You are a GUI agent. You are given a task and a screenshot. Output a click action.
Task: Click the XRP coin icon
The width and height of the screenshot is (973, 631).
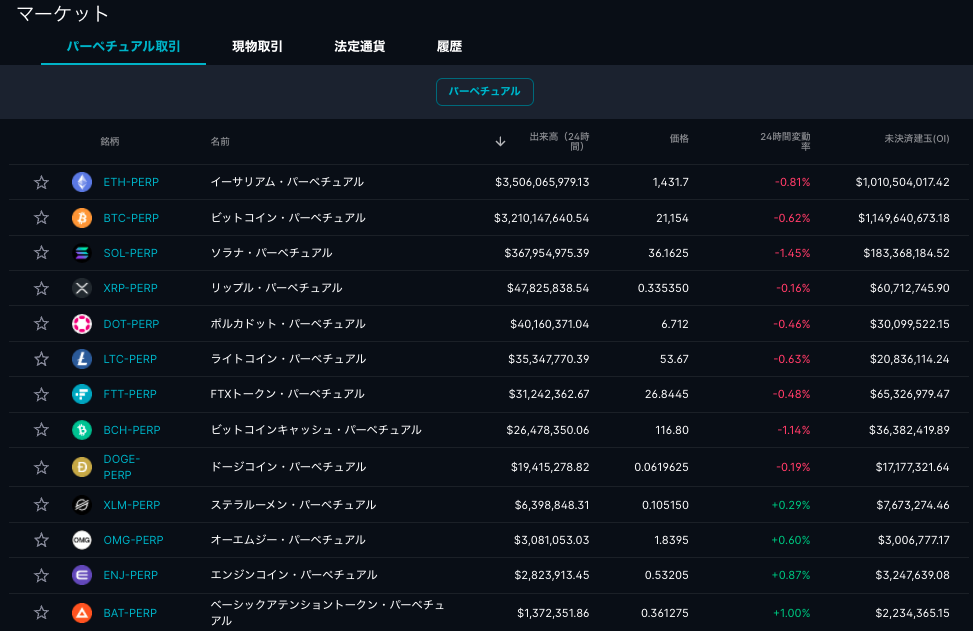pos(82,288)
